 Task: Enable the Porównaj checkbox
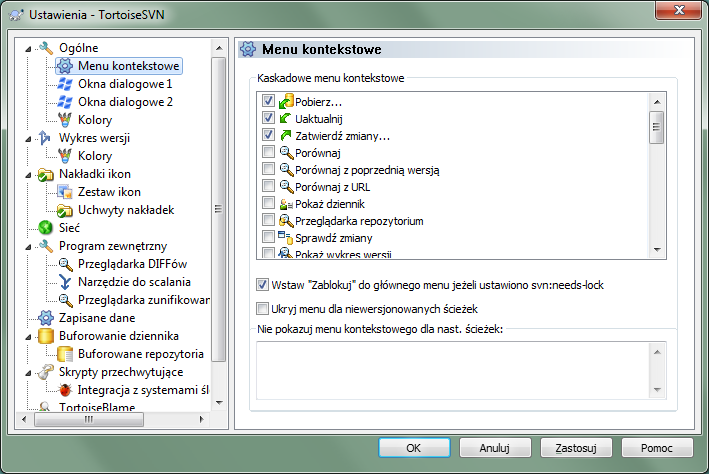[268, 152]
